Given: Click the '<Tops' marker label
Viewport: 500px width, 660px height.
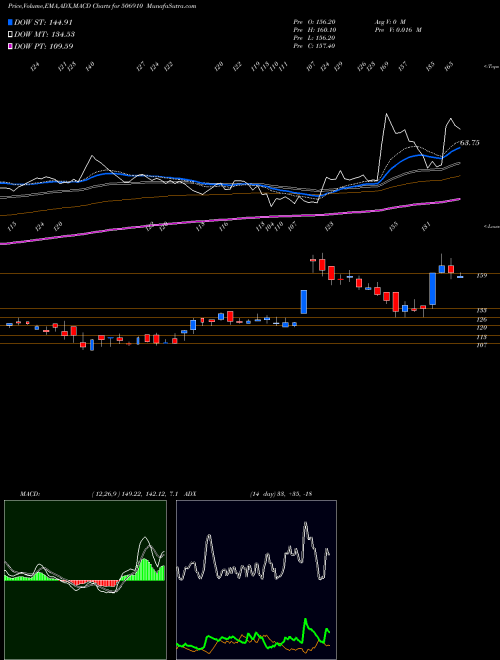Looking at the screenshot, I should click(x=491, y=67).
